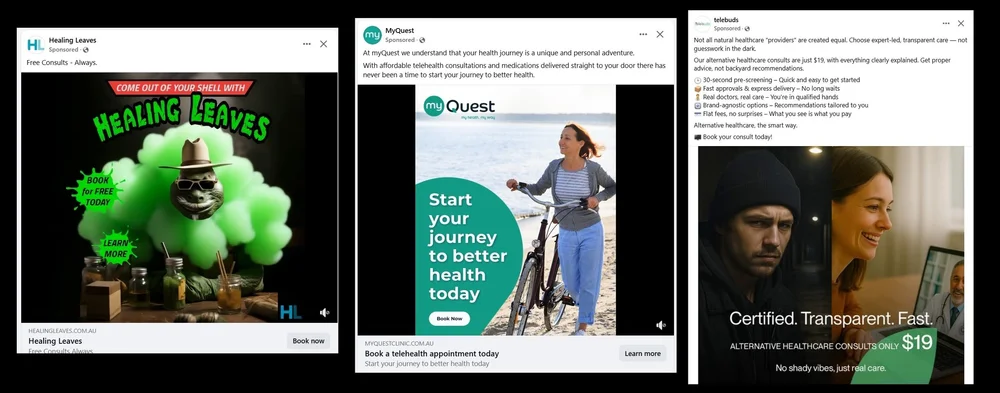Open the telebuds ad options ellipsis
The image size is (1000, 393).
(x=946, y=23)
